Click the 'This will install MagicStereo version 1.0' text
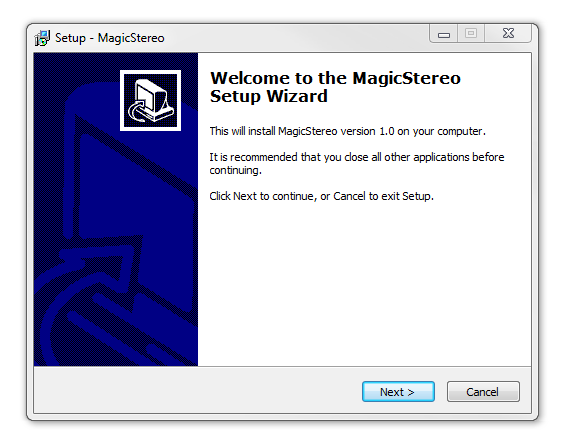Screen dimensions: 561x435 tap(347, 131)
